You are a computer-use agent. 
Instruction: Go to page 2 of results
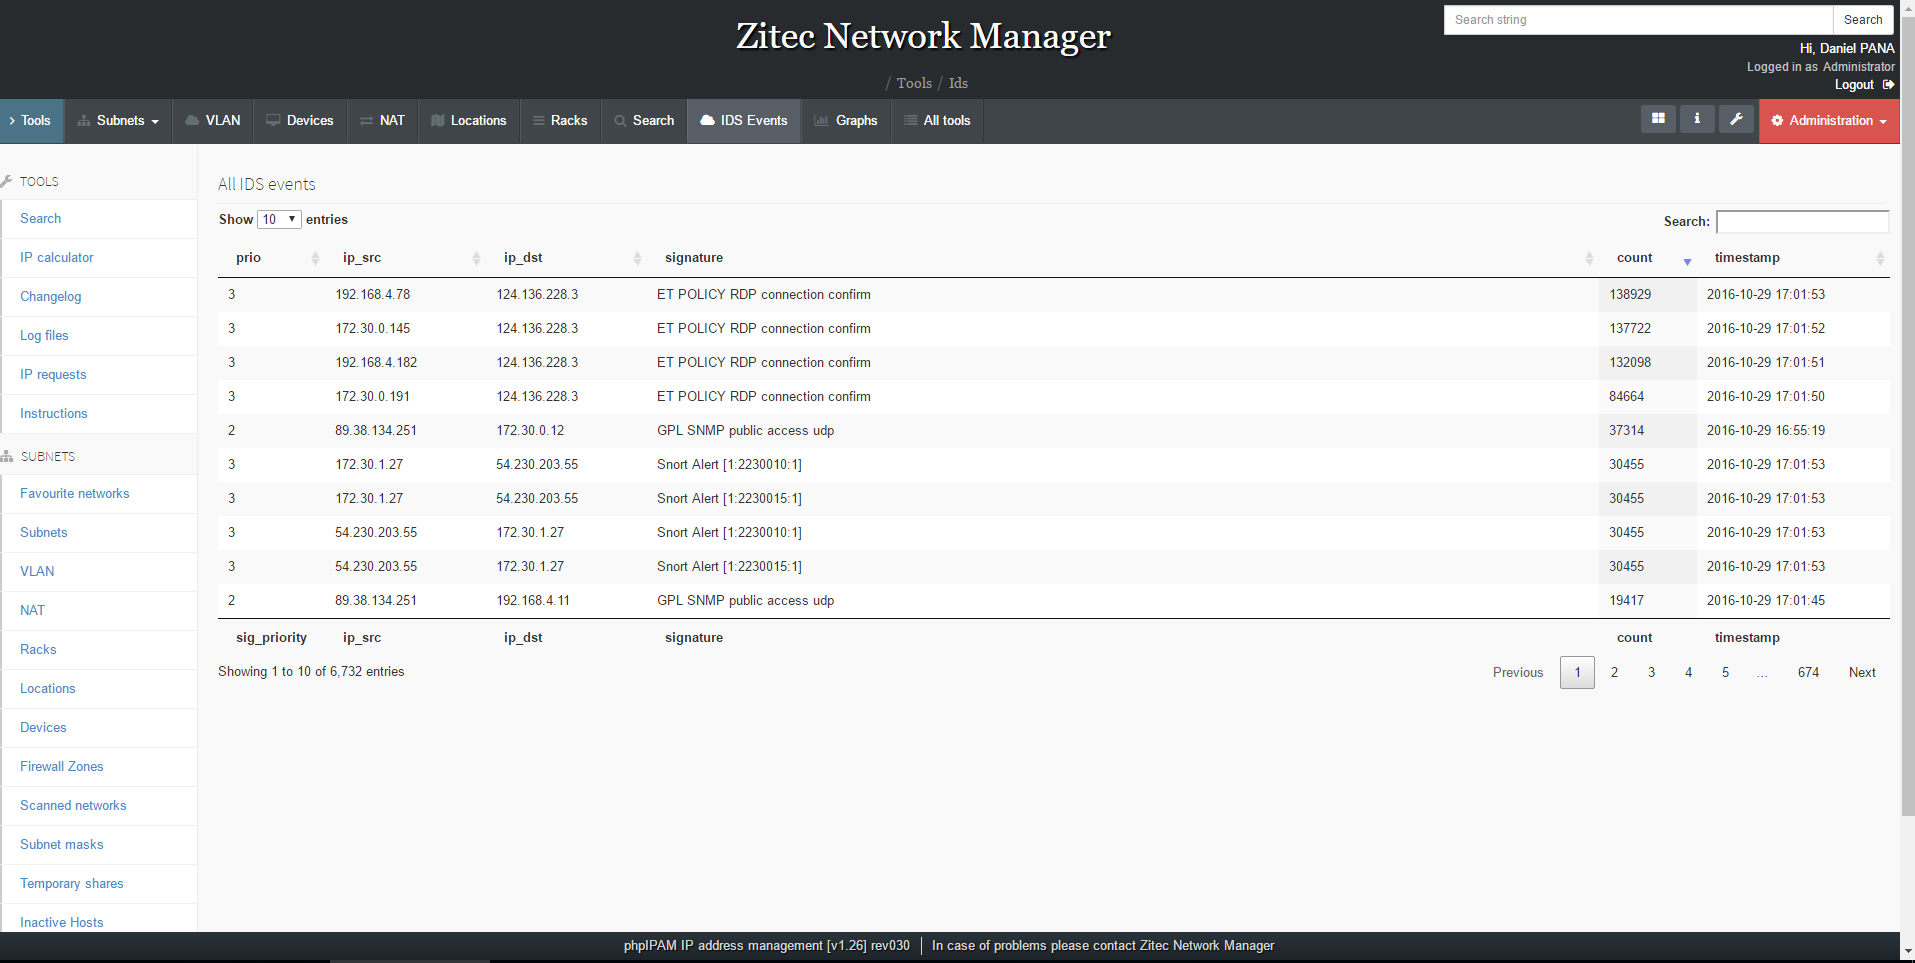point(1614,672)
